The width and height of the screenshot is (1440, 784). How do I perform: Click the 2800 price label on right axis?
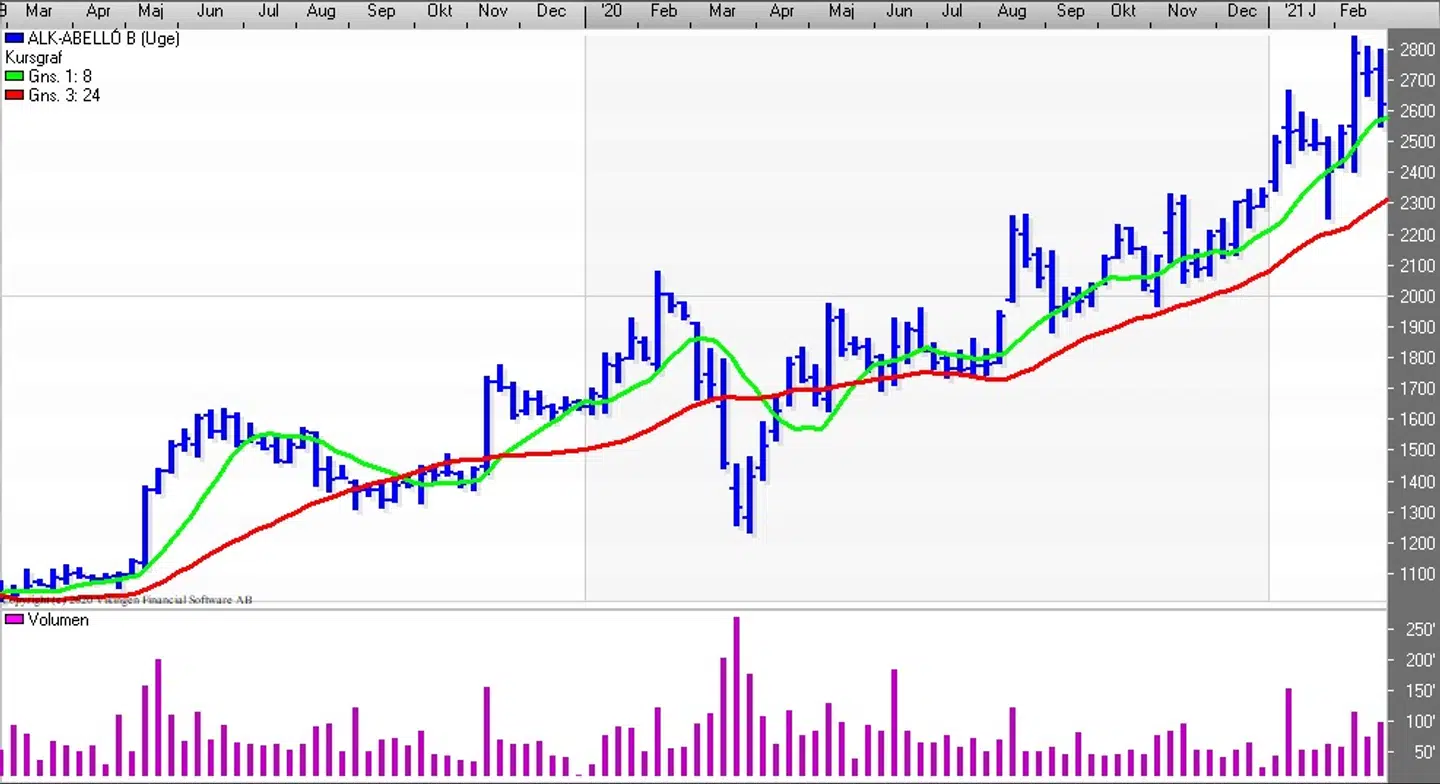[x=1417, y=49]
